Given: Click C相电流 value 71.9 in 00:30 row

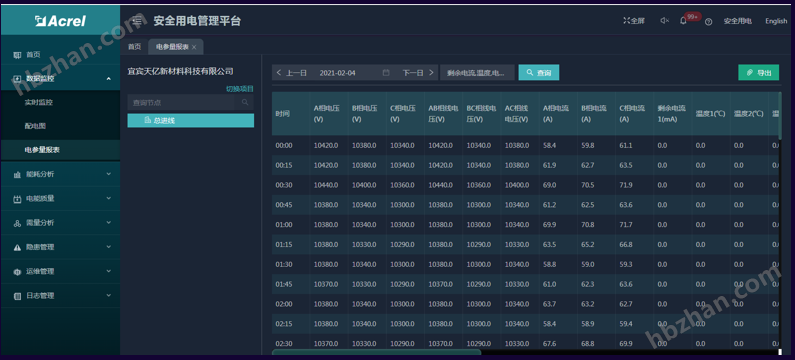Looking at the screenshot, I should pyautogui.click(x=626, y=185).
